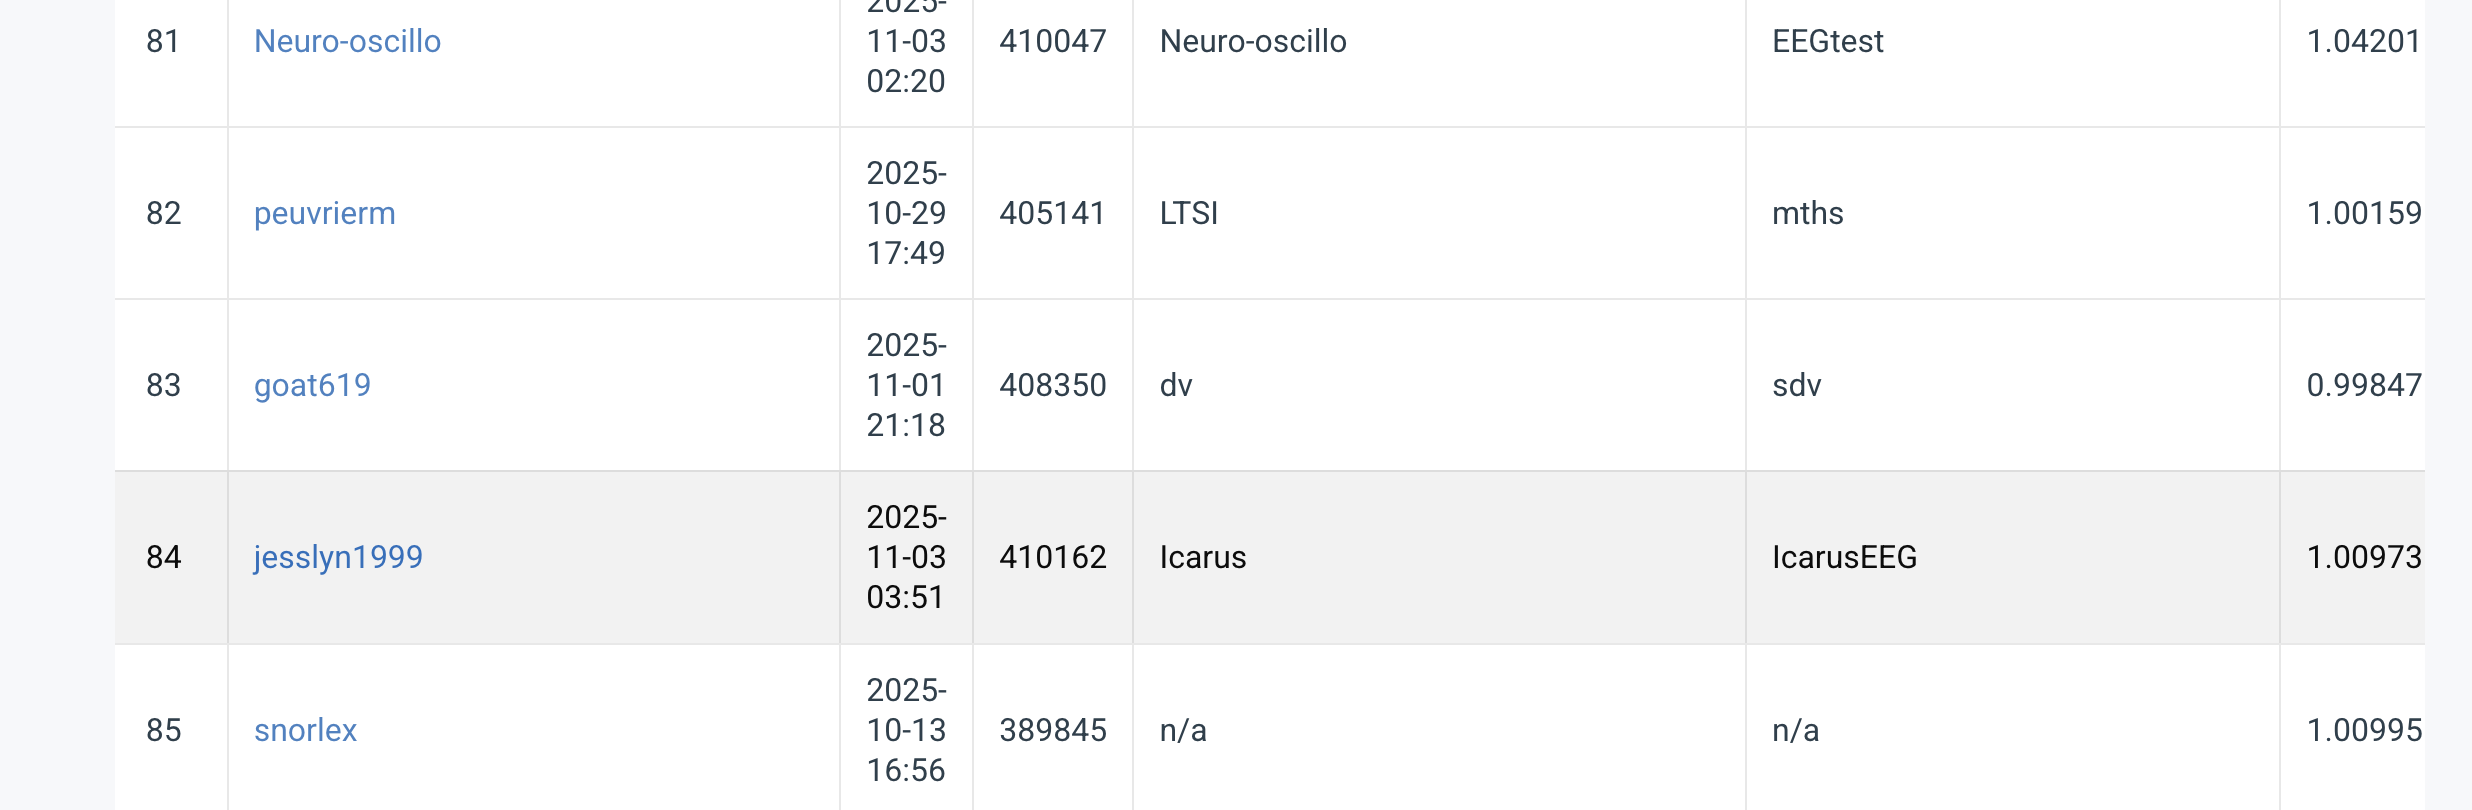Click the sdv method name cell
The width and height of the screenshot is (2472, 810).
(x=1796, y=385)
